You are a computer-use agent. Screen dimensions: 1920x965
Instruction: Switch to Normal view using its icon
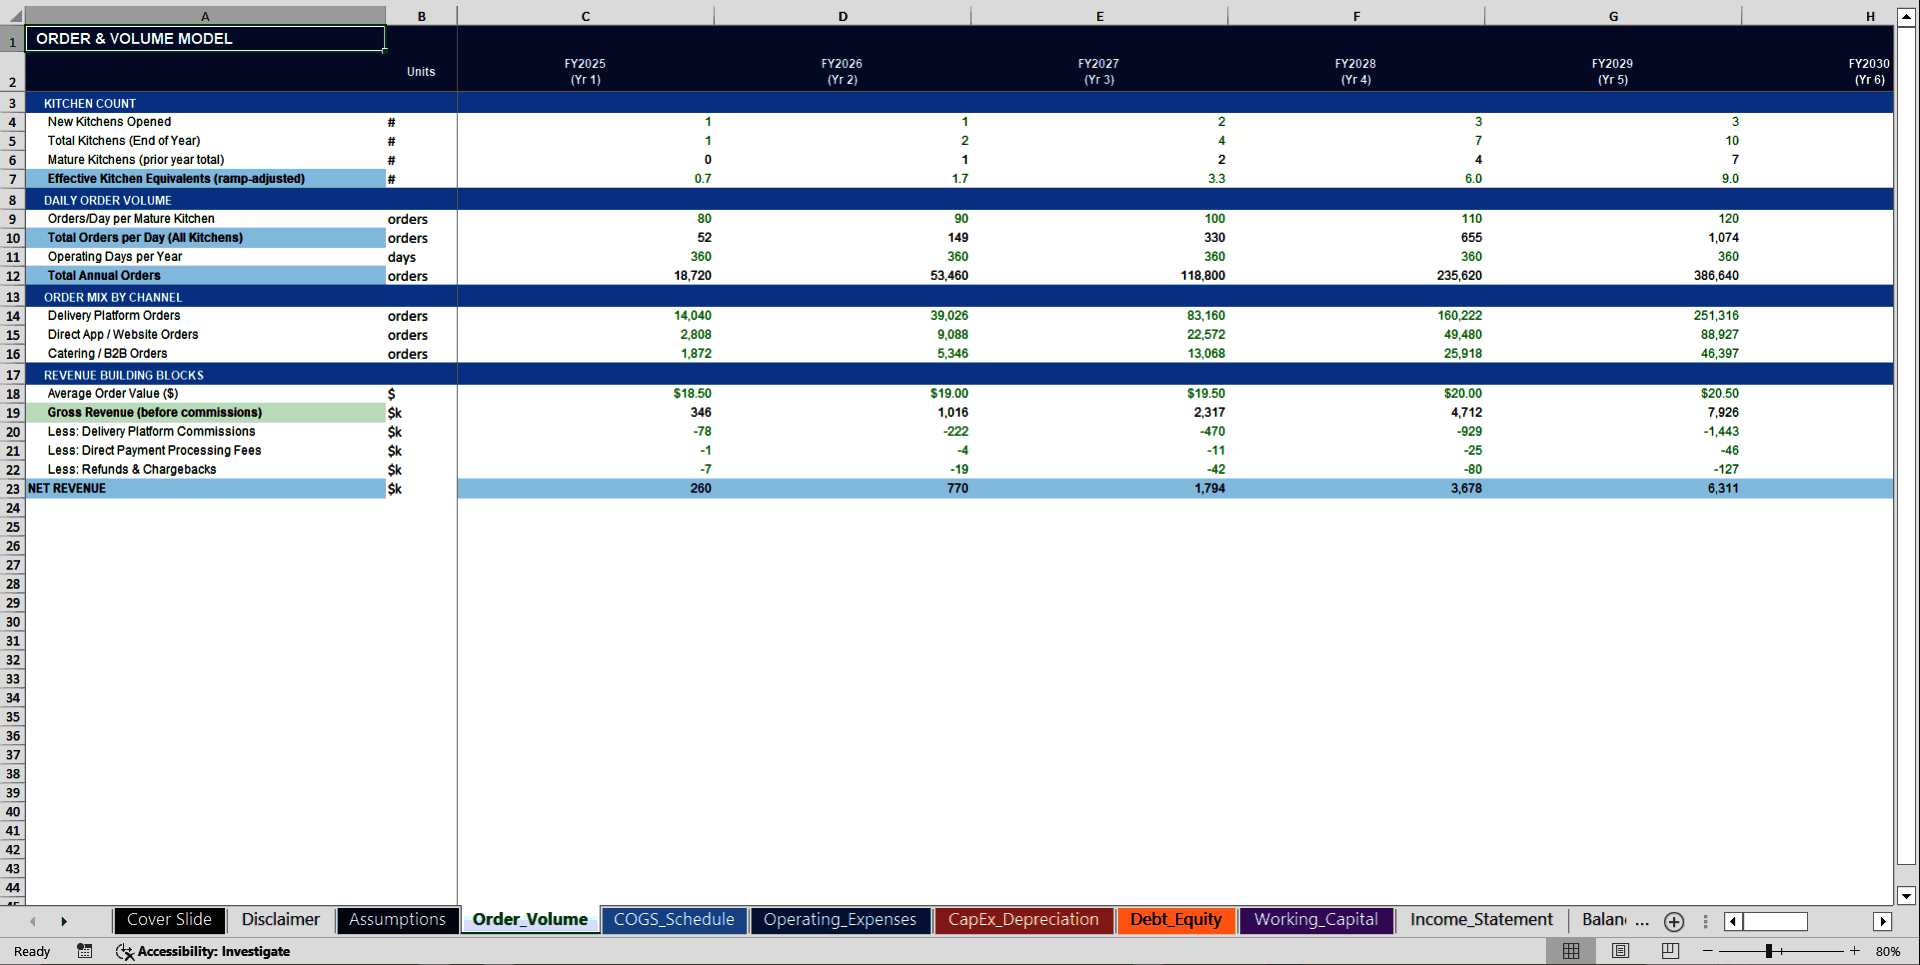[1570, 951]
